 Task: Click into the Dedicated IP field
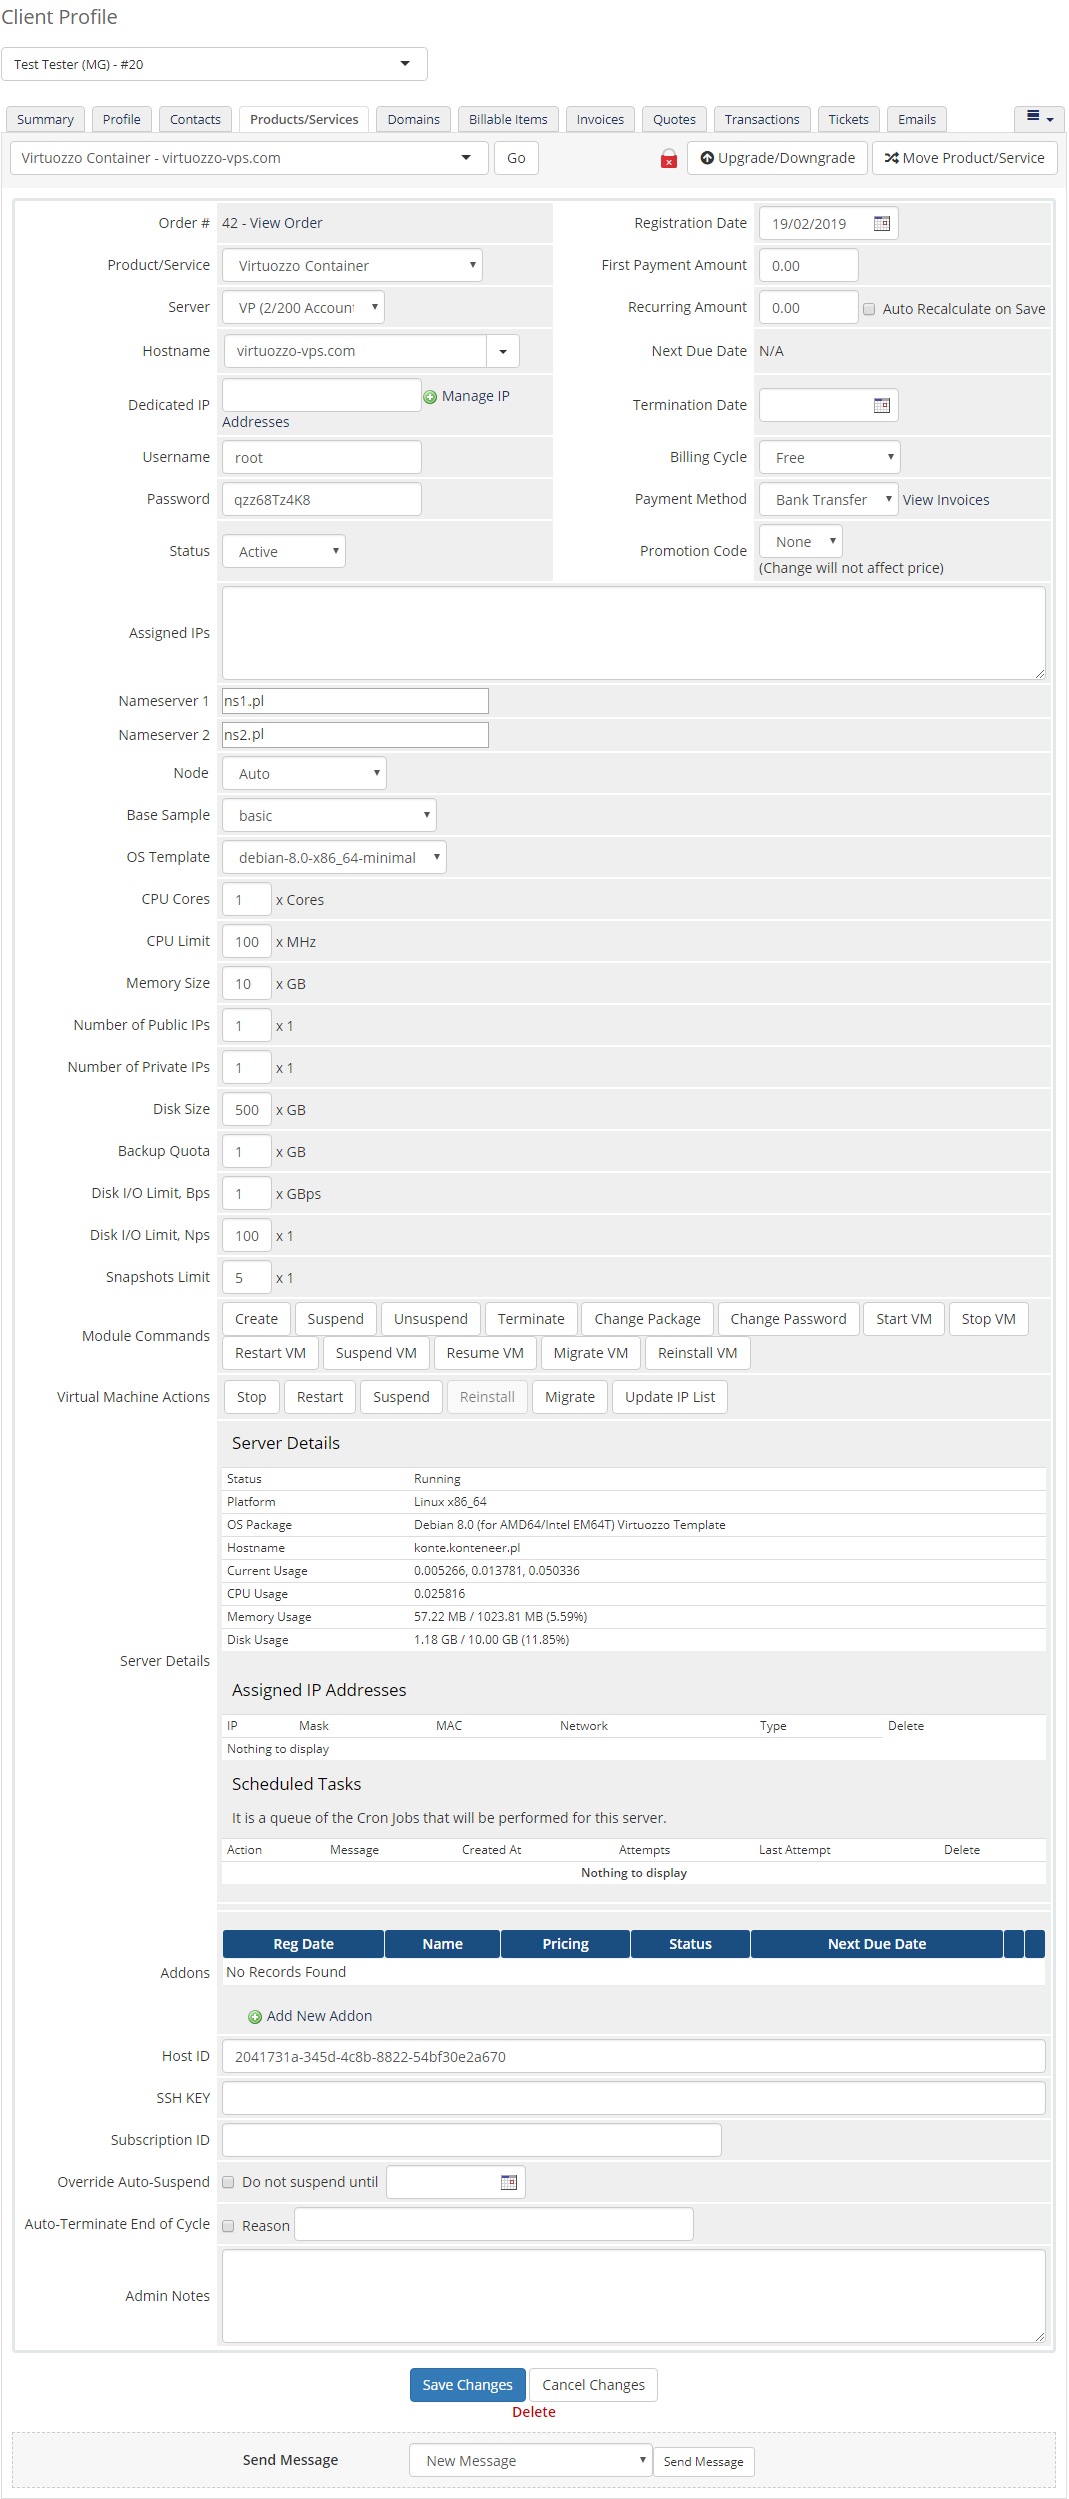[x=322, y=395]
